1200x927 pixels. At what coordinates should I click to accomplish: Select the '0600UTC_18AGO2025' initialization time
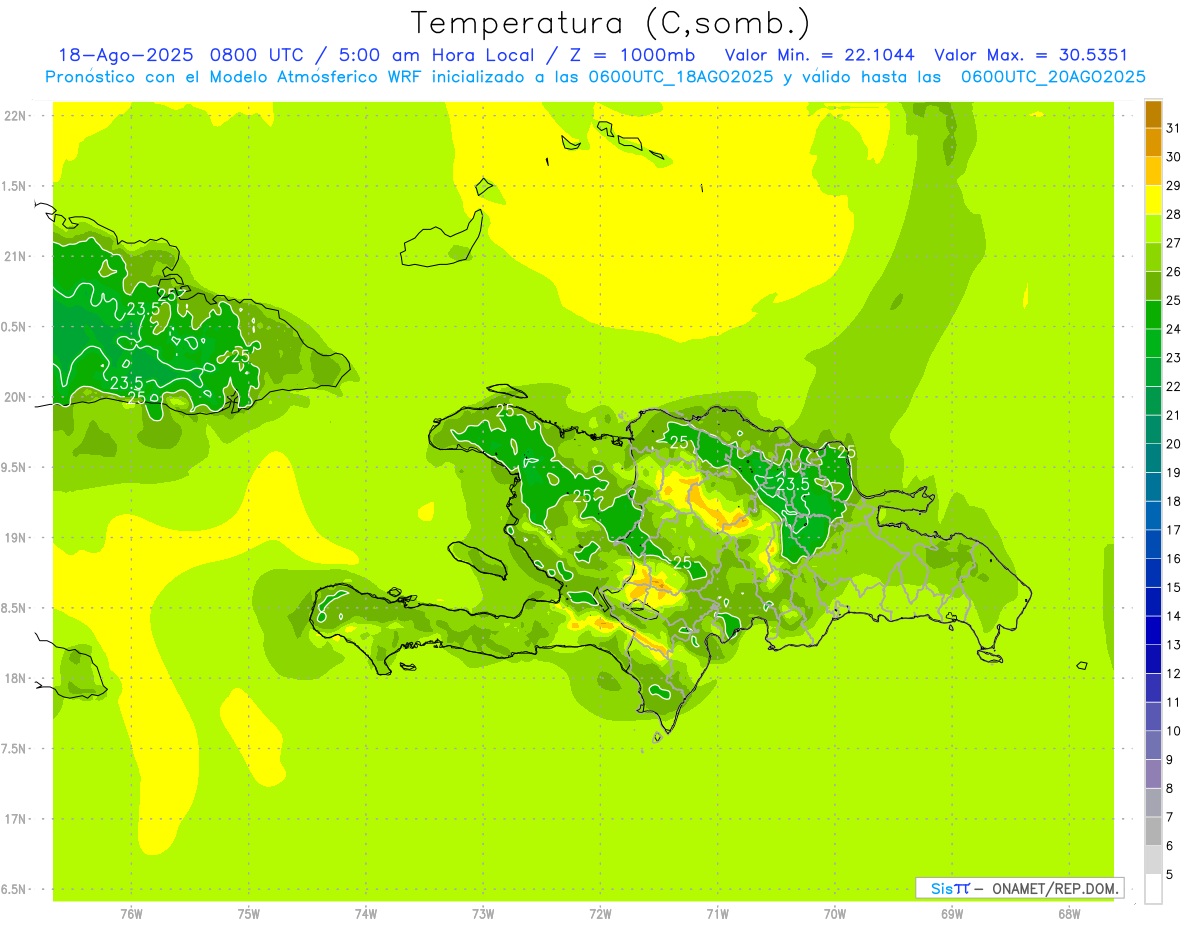coord(681,77)
